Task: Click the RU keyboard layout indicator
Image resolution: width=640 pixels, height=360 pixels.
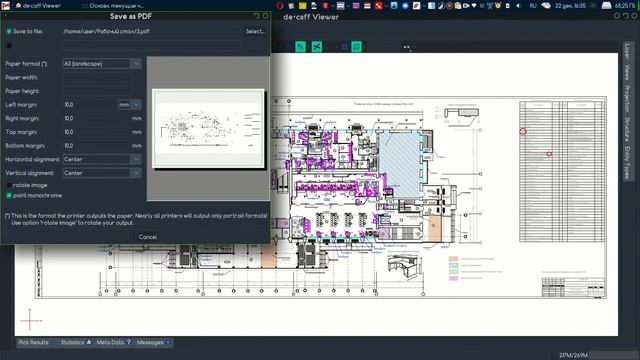Action: click(533, 6)
